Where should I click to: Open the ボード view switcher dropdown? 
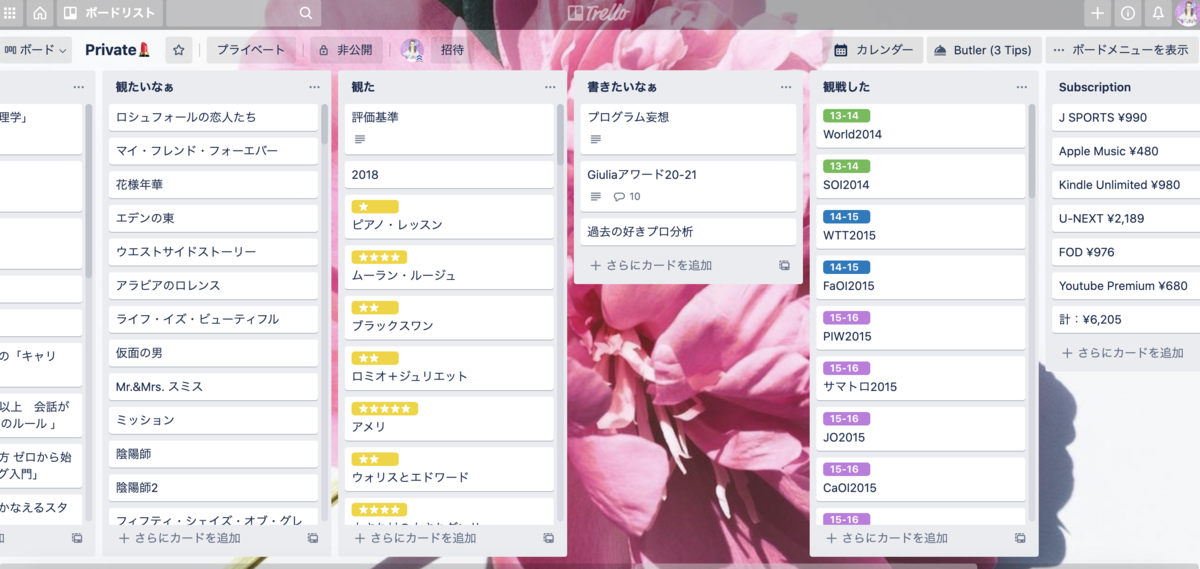point(37,50)
